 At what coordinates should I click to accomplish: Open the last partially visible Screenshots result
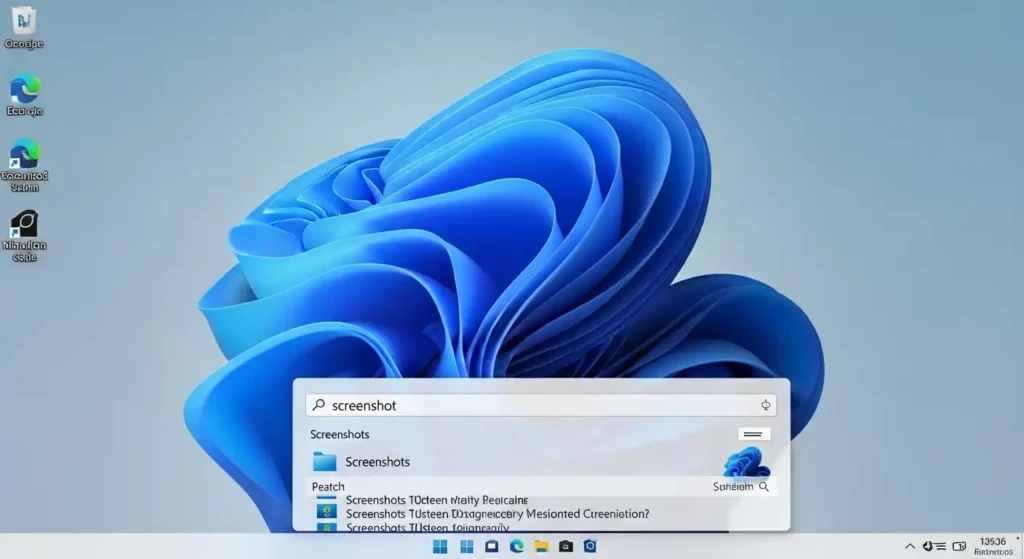(x=427, y=527)
